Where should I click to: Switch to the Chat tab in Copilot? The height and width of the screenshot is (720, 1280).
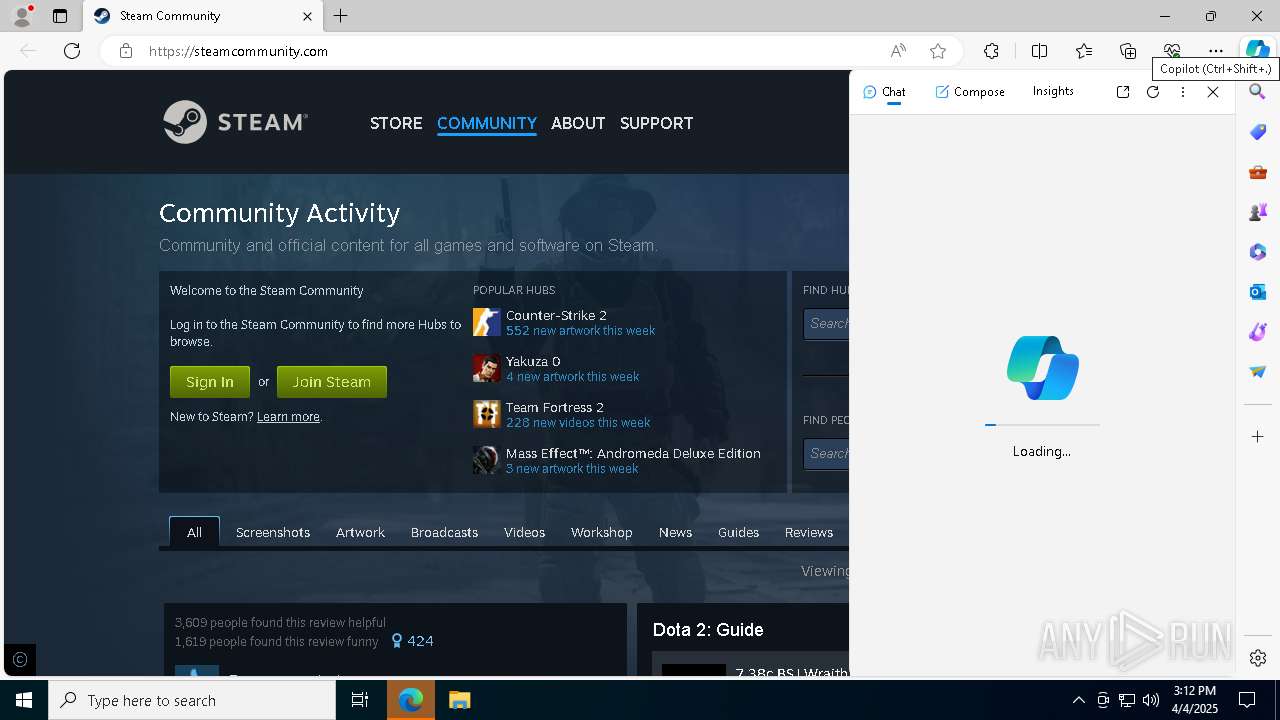(x=884, y=92)
